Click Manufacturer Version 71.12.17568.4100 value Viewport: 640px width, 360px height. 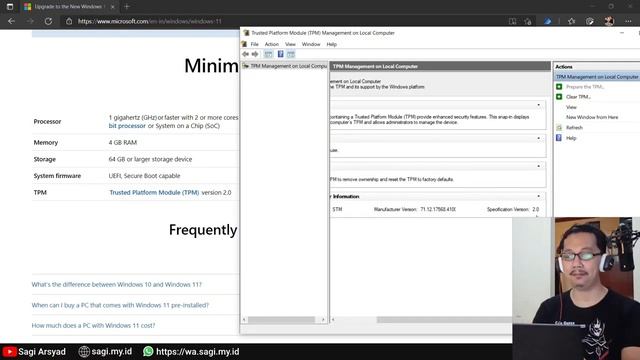438,209
